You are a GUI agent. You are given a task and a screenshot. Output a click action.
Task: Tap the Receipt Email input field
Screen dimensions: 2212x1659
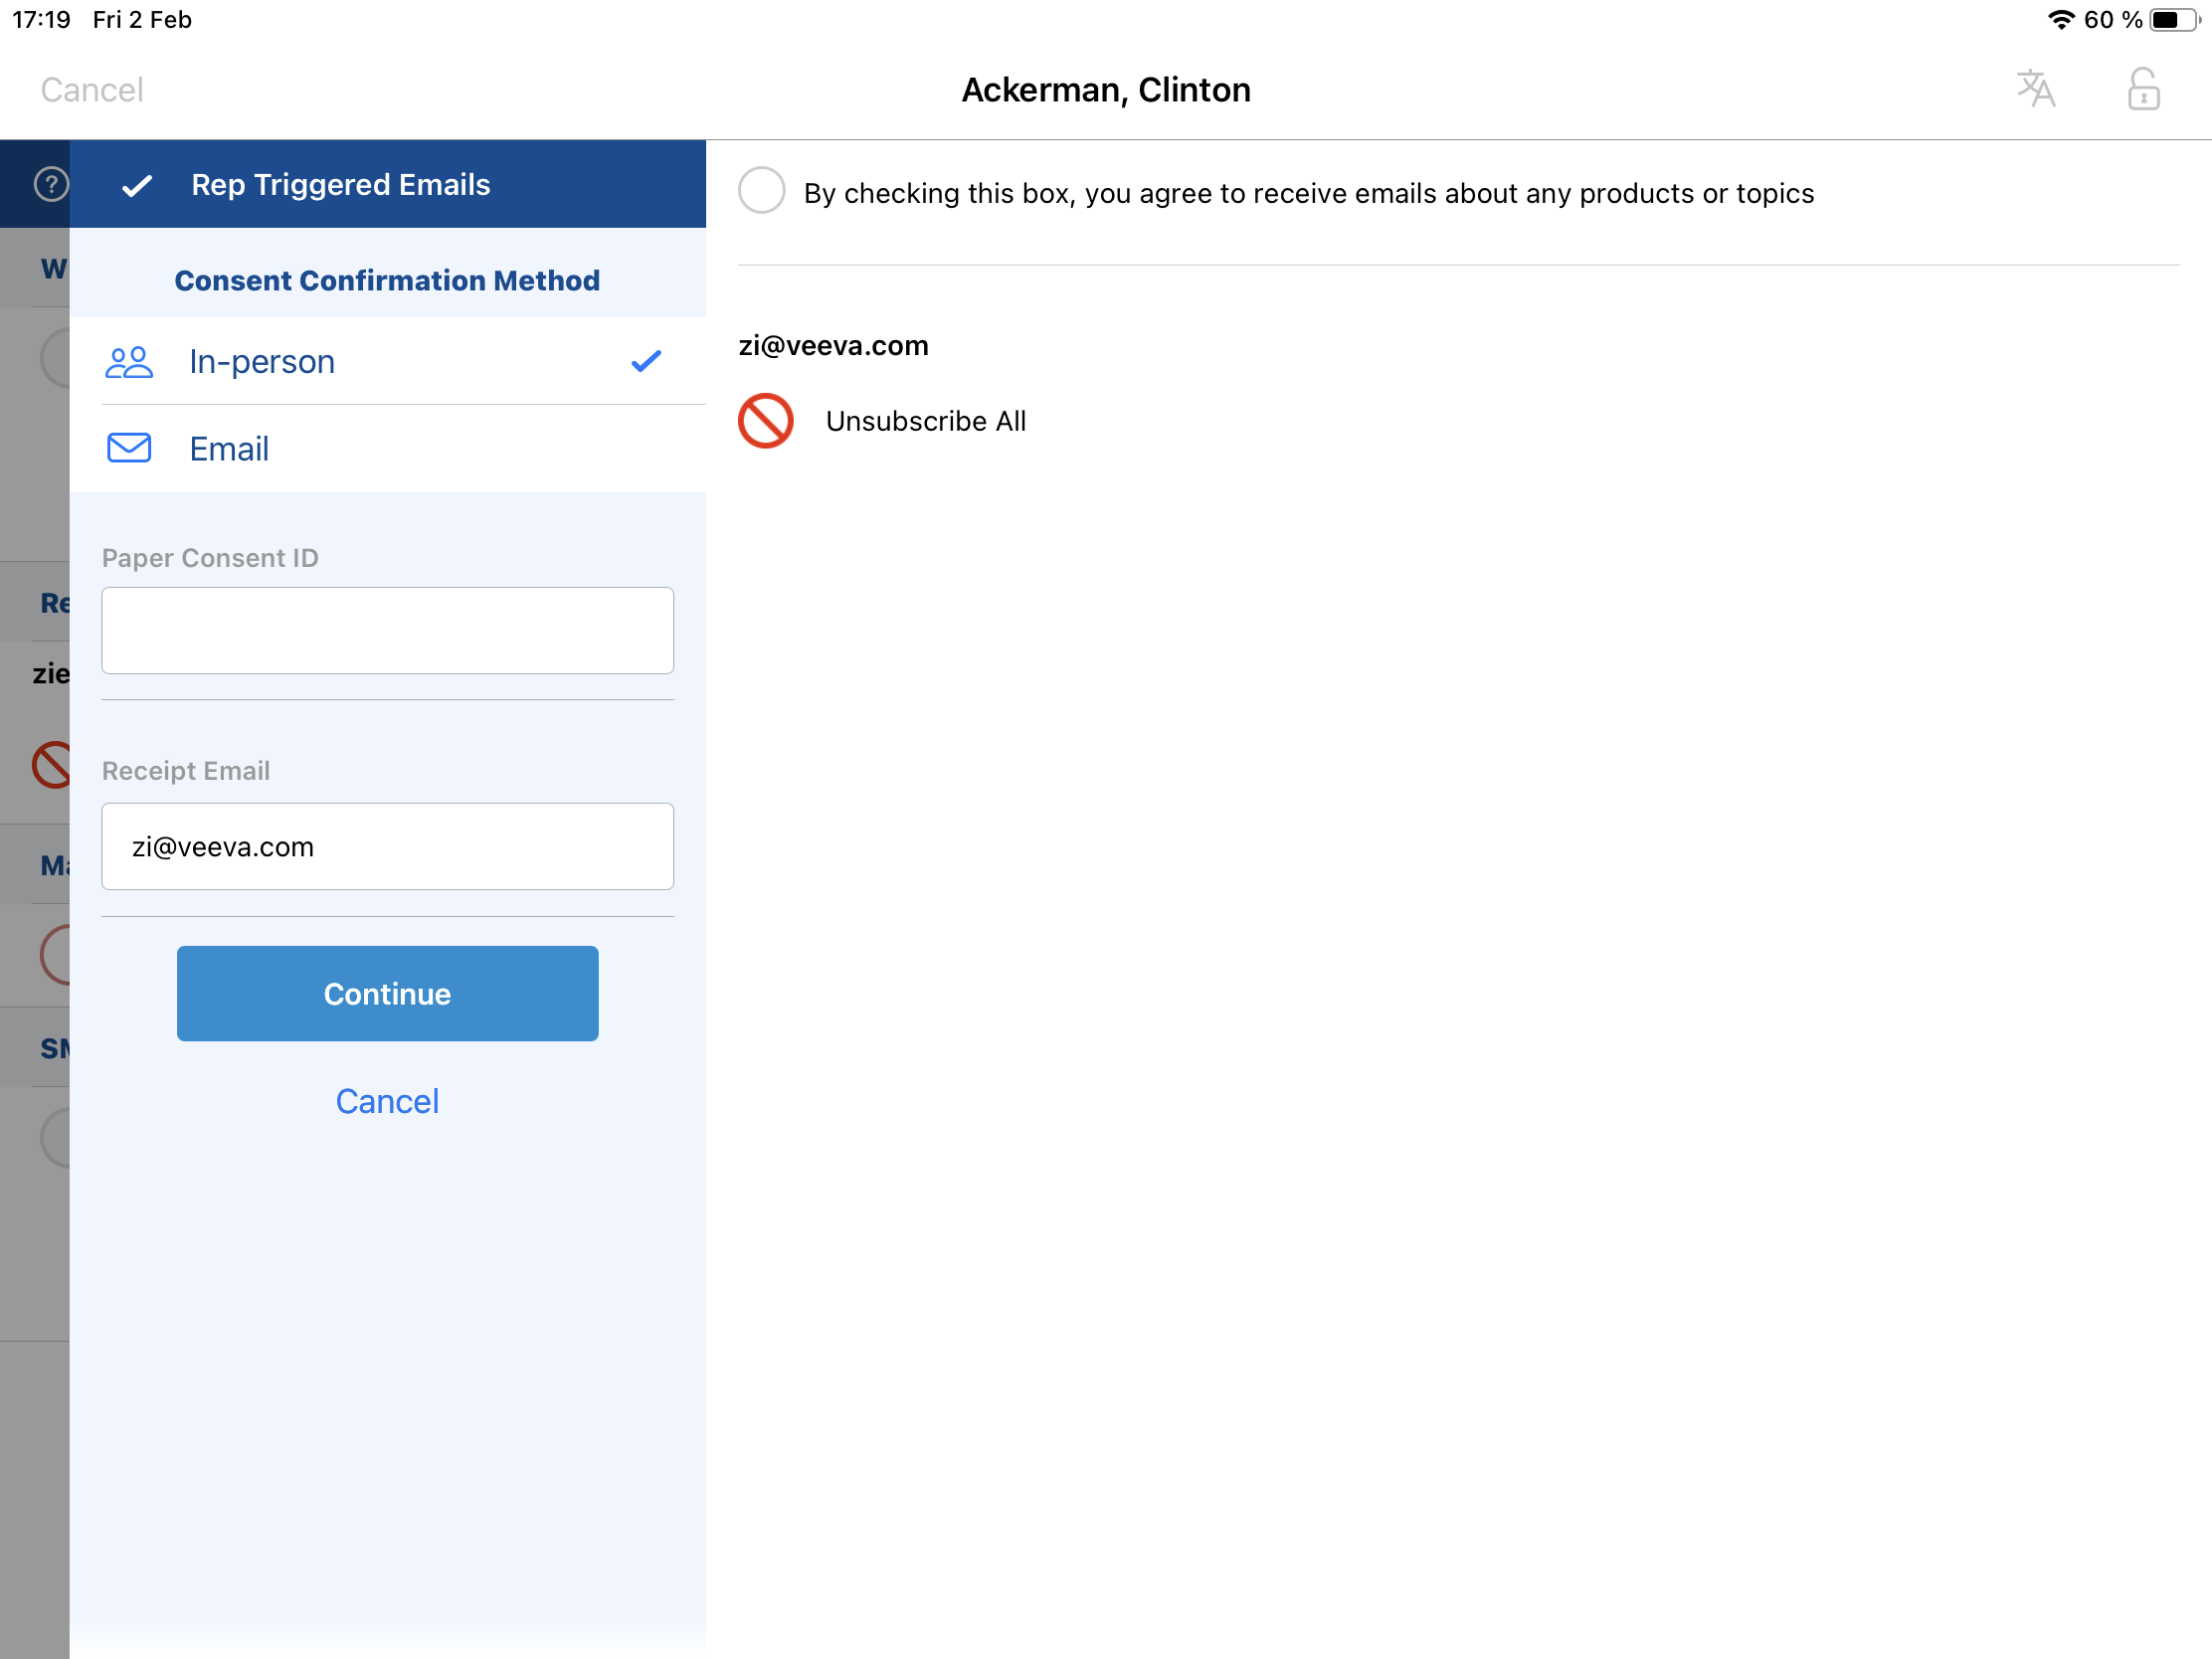click(387, 846)
